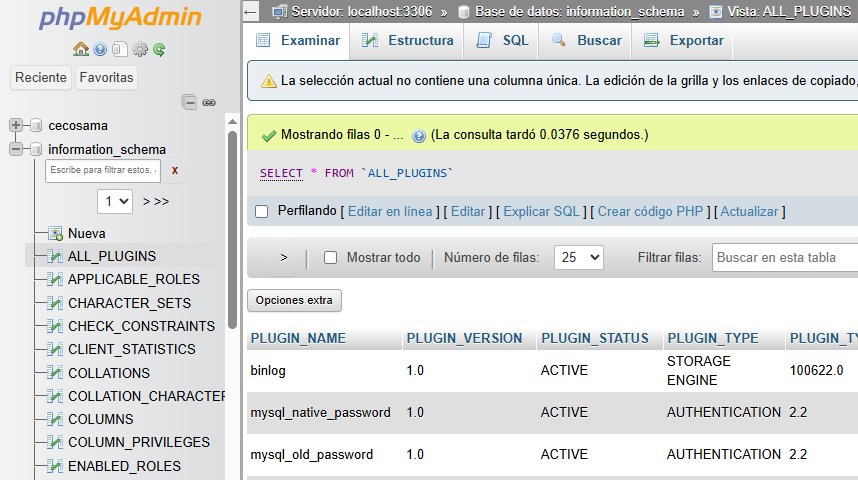Reload the navigation panel with green refresh icon
The image size is (858, 480).
click(159, 49)
